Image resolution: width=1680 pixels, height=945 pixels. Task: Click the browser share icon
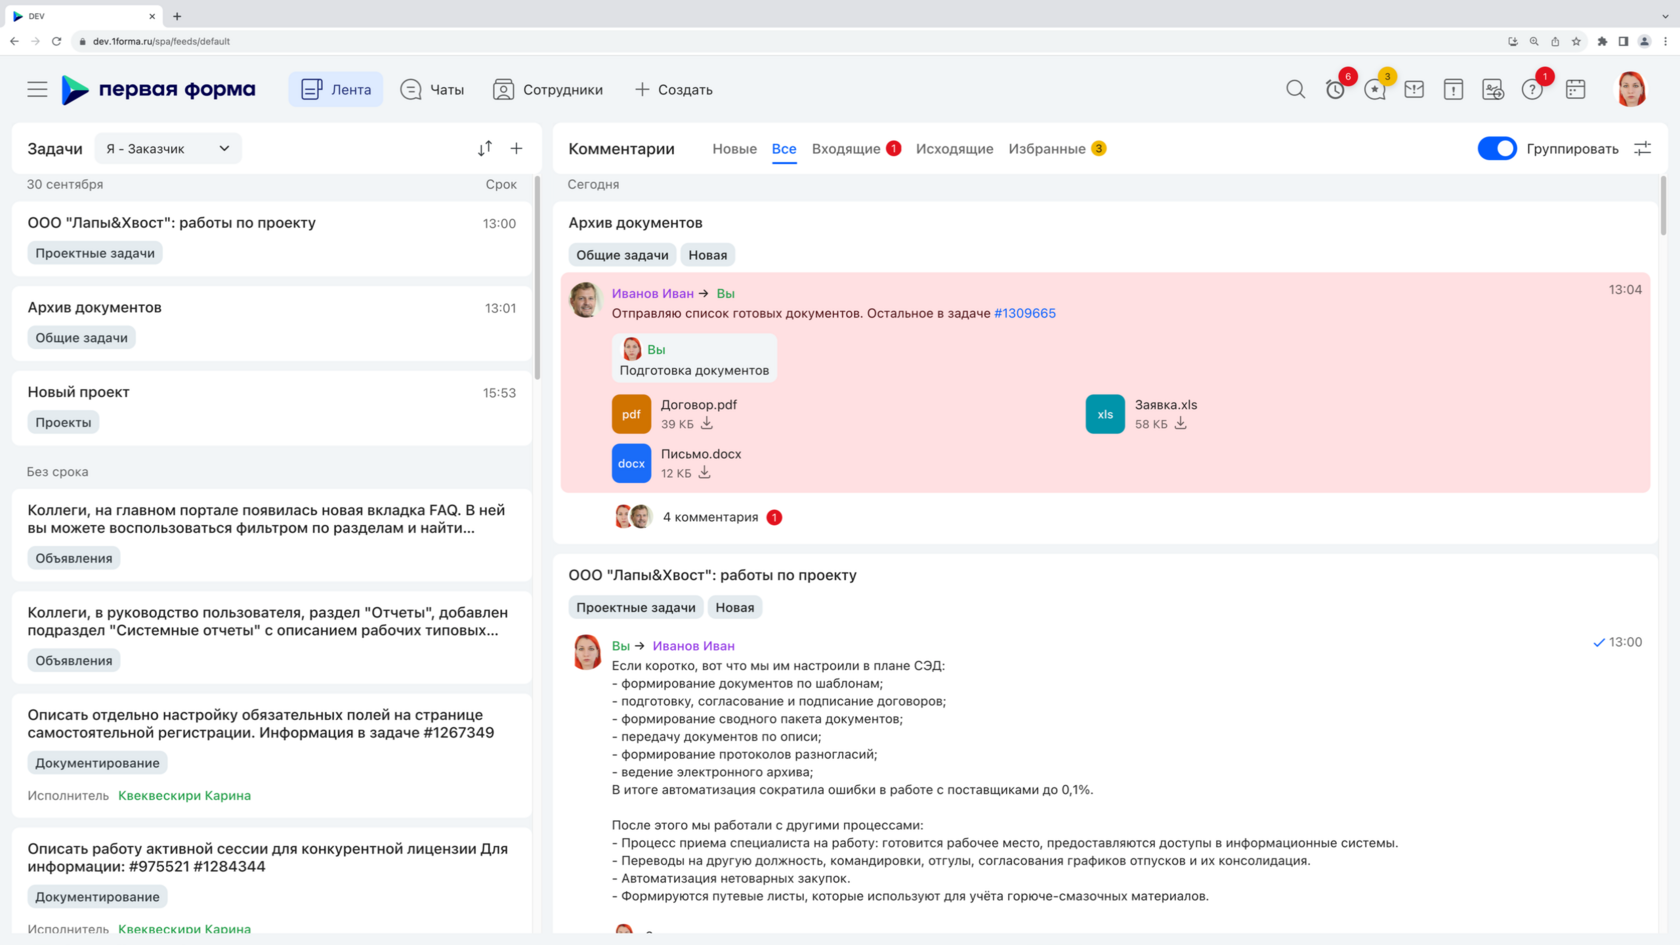1555,41
